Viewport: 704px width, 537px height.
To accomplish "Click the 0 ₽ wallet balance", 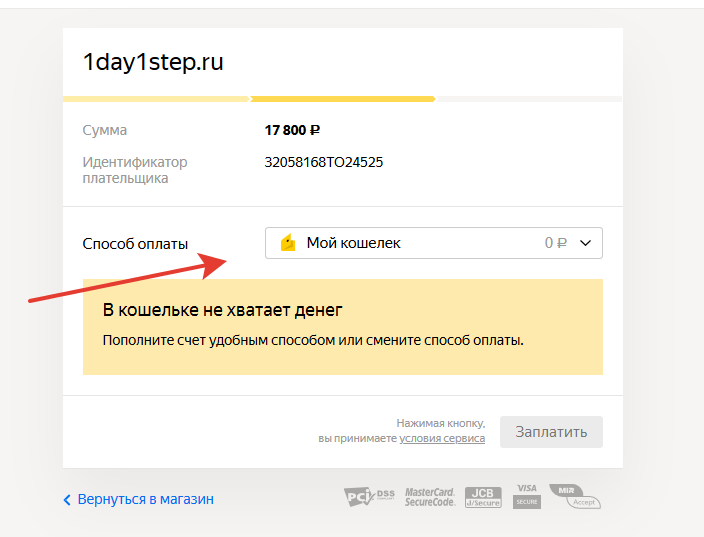I will click(x=555, y=243).
